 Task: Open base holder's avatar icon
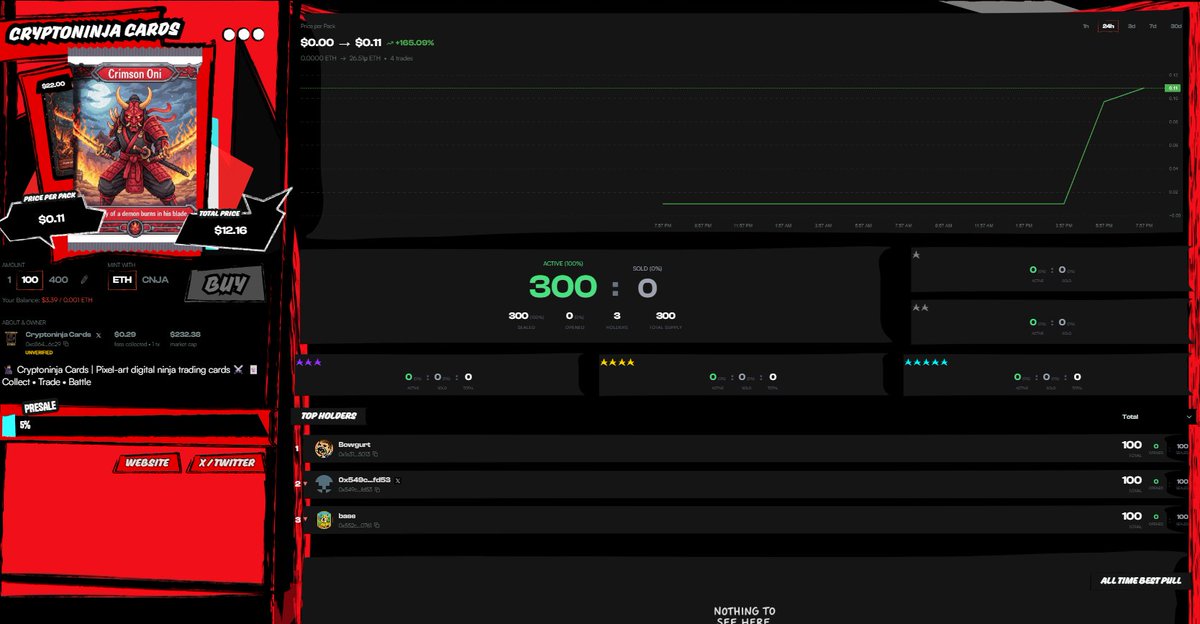coord(323,519)
